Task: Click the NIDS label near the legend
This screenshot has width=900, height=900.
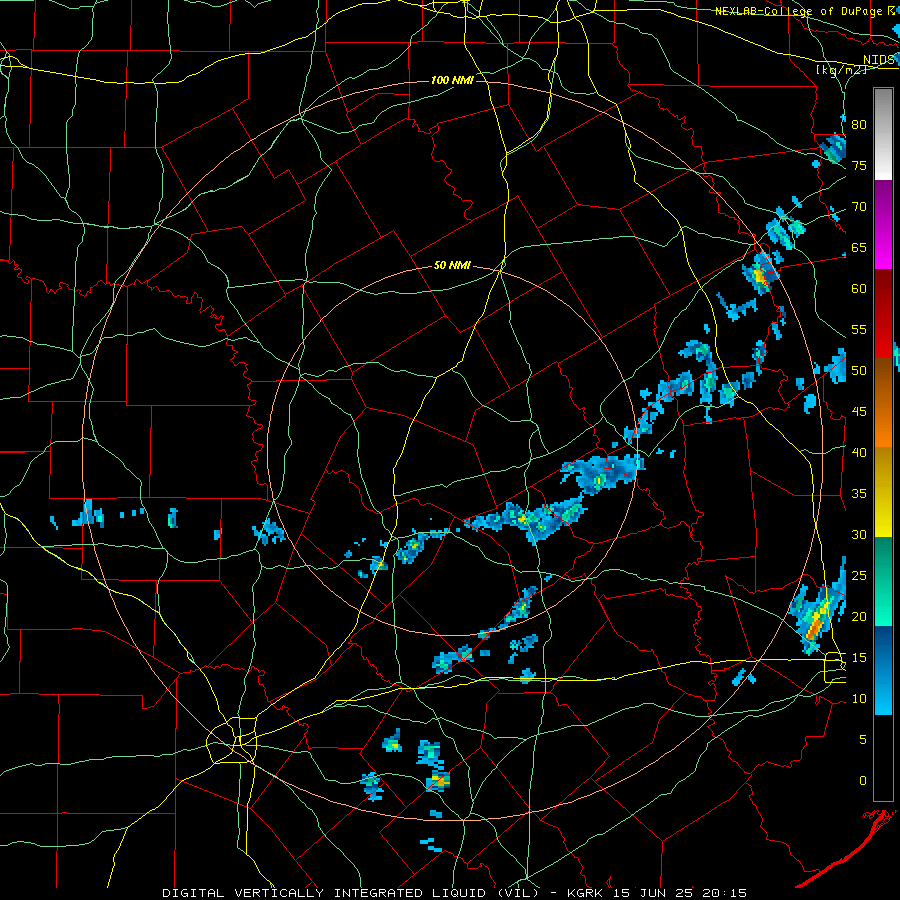Action: pyautogui.click(x=879, y=60)
